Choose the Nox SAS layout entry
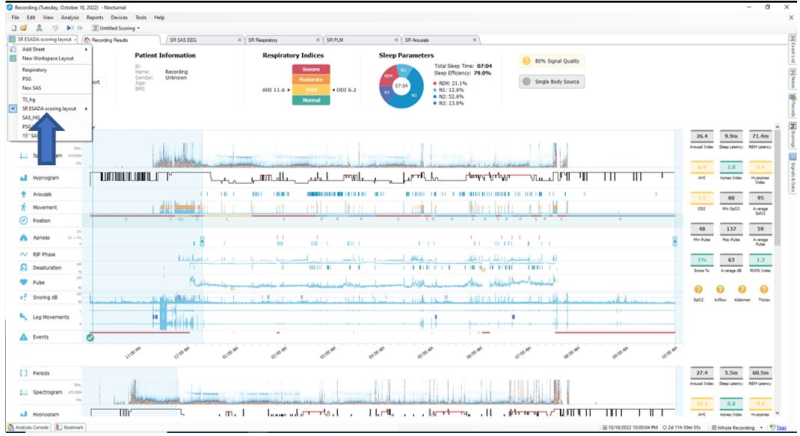Screen dimensions: 800x436 [x=49, y=88]
